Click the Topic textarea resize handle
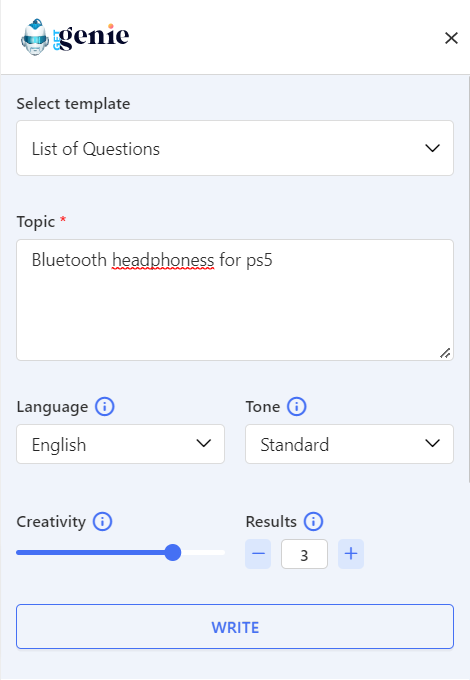Image resolution: width=470 pixels, height=680 pixels. 445,353
